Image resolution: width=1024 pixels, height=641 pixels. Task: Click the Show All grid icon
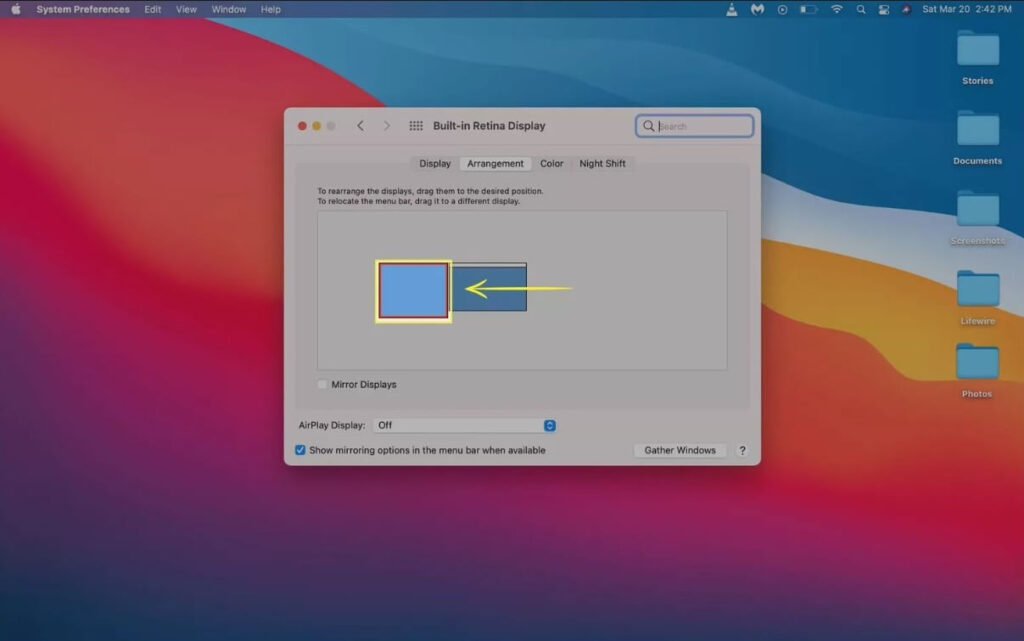416,126
